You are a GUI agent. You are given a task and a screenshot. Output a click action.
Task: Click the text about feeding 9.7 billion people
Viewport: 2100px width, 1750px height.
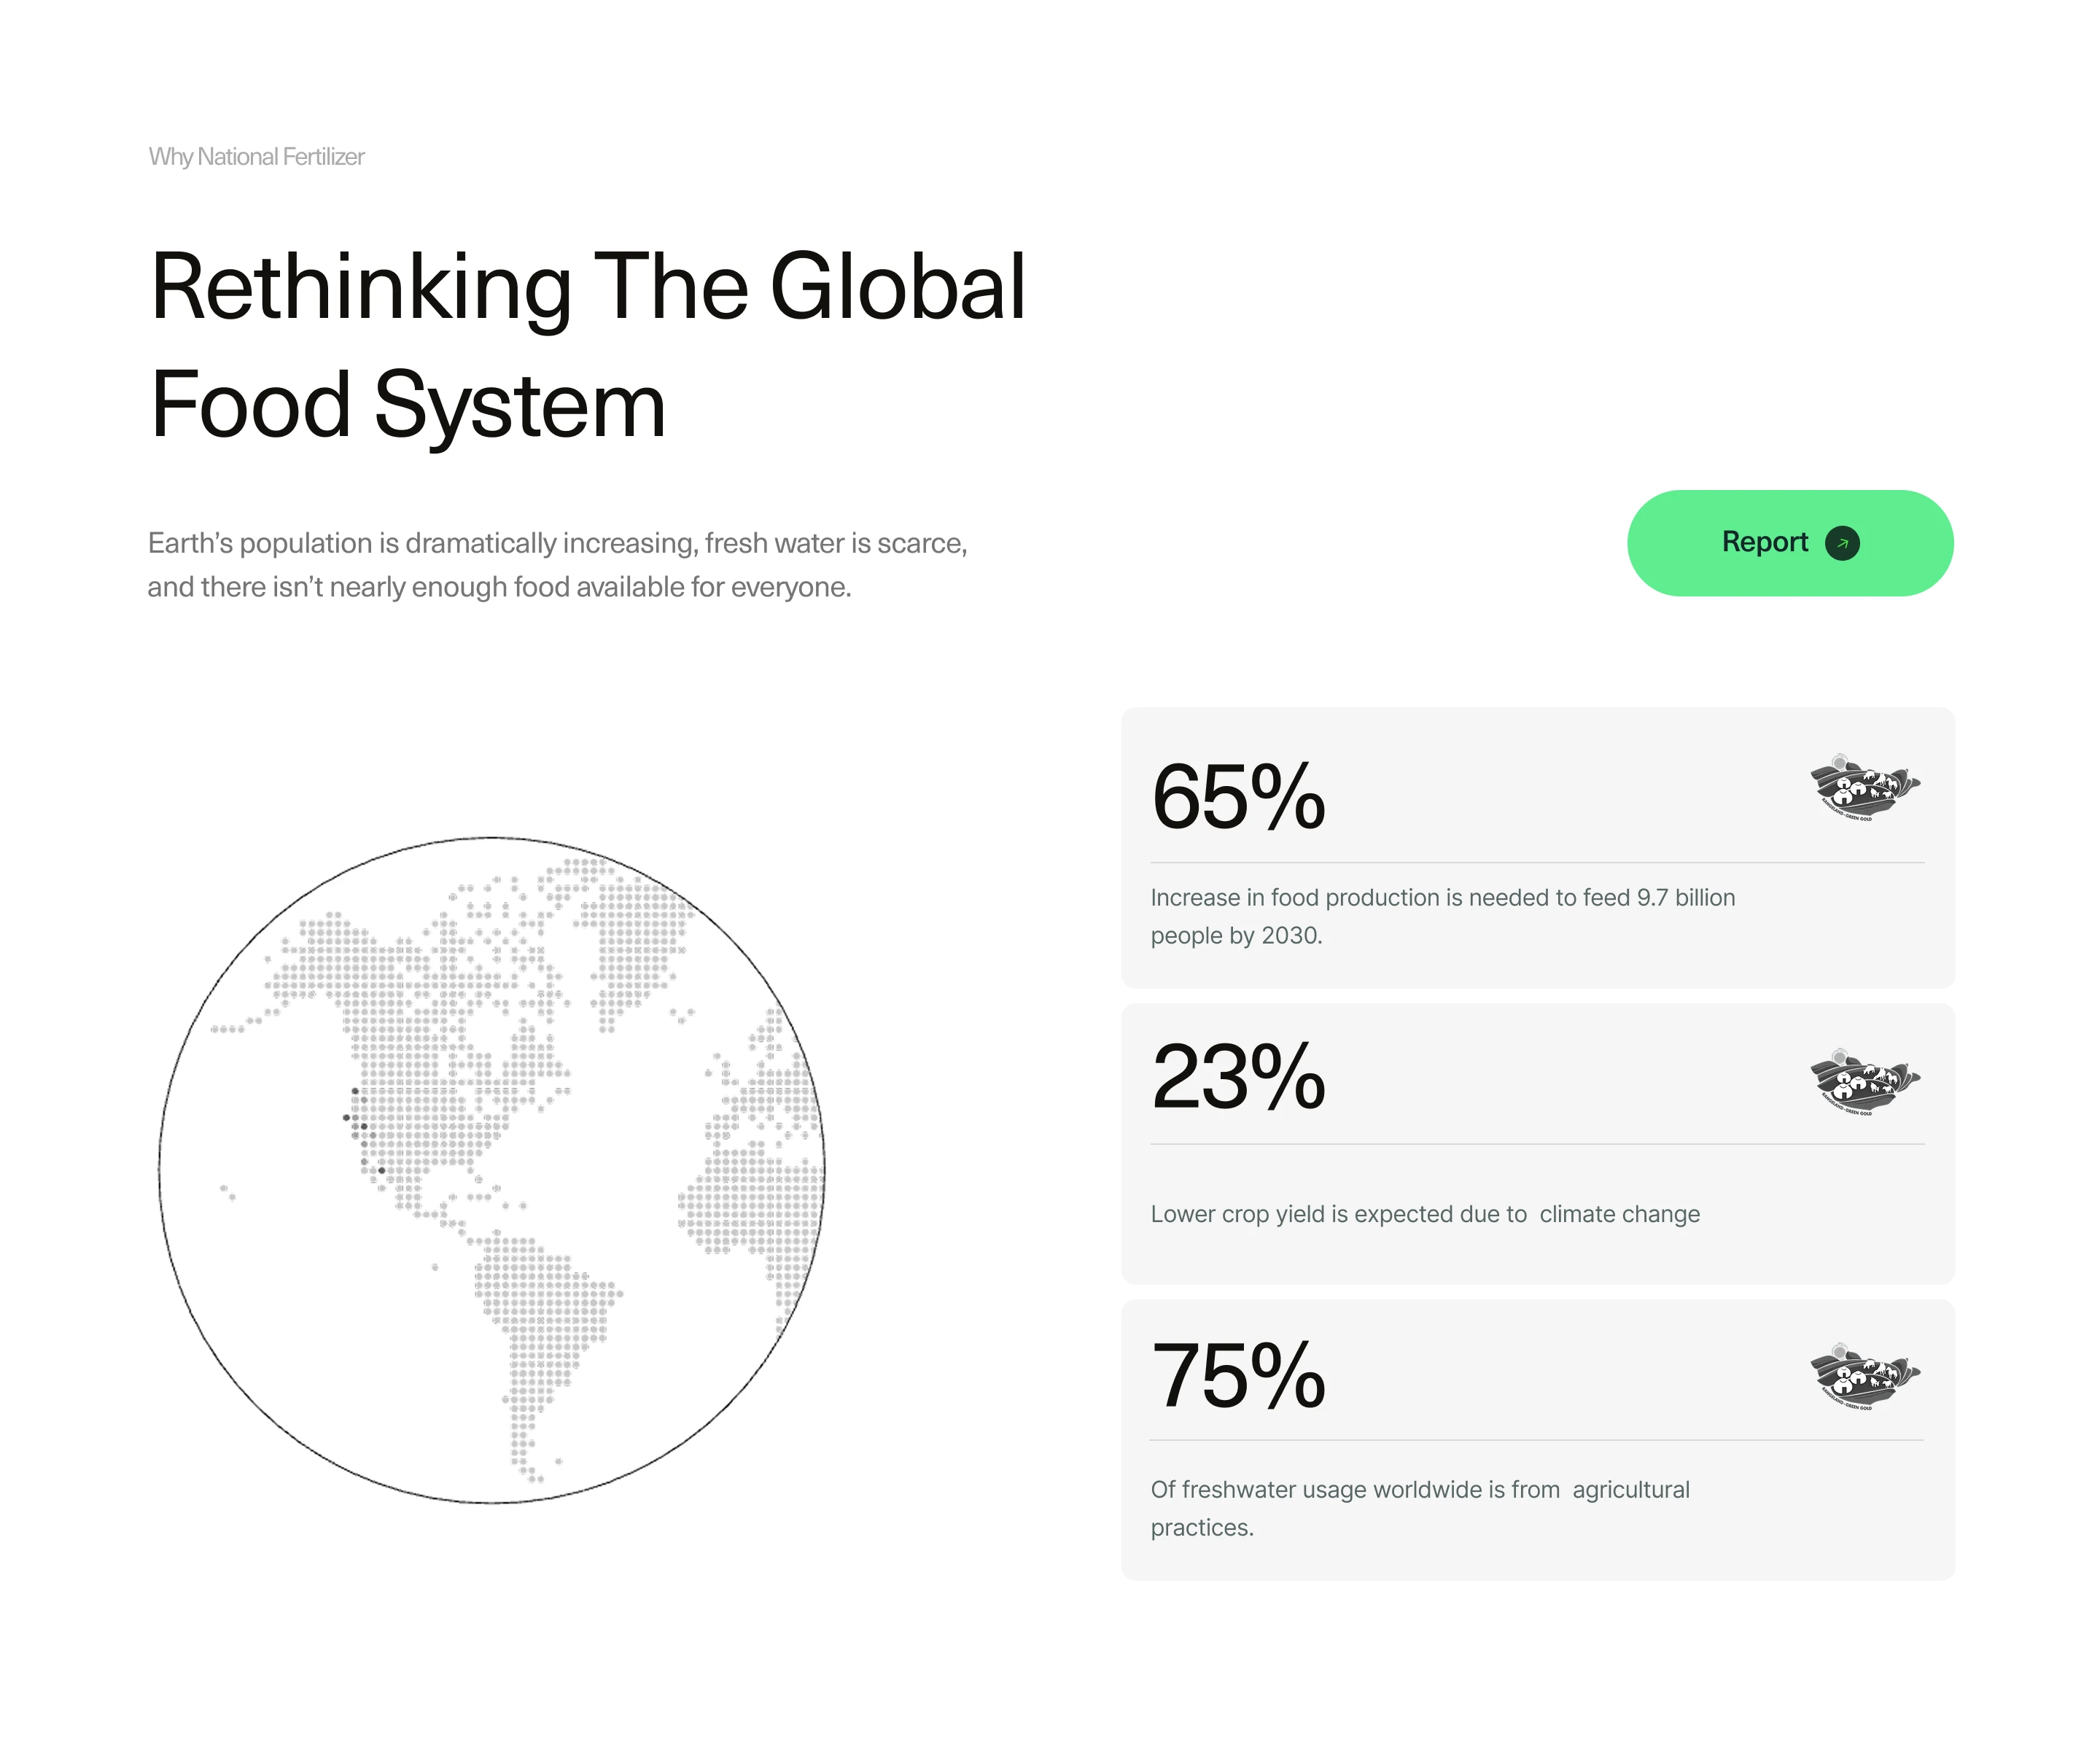click(x=1442, y=916)
